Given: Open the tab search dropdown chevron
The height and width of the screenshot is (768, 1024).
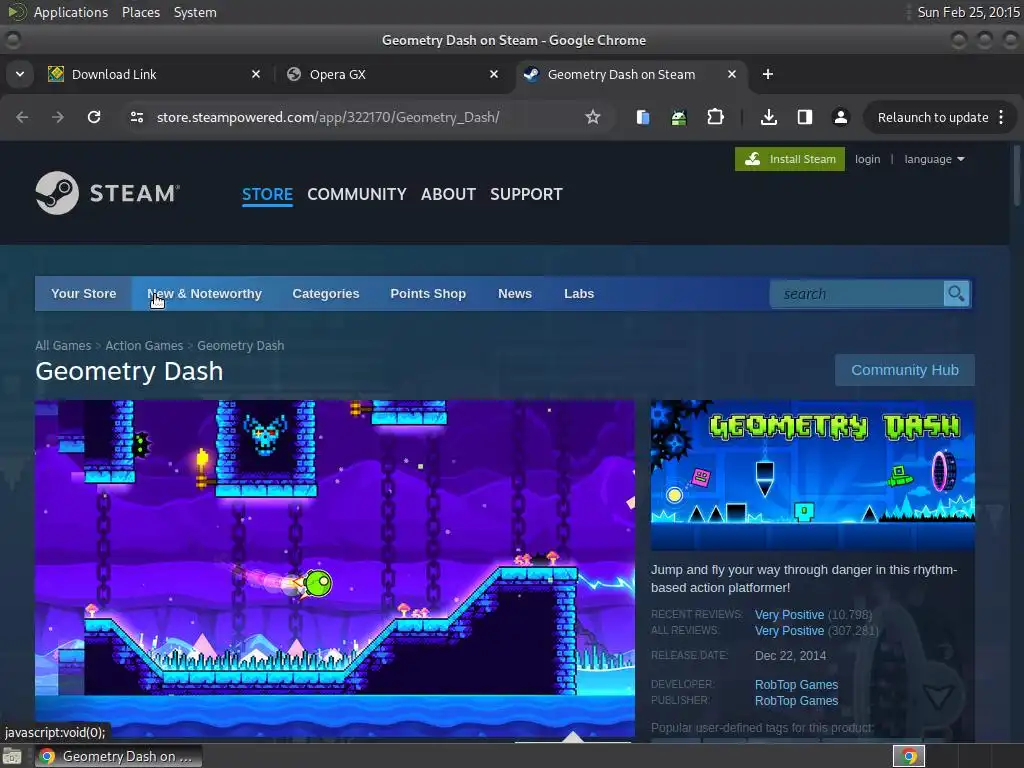Looking at the screenshot, I should [x=20, y=74].
